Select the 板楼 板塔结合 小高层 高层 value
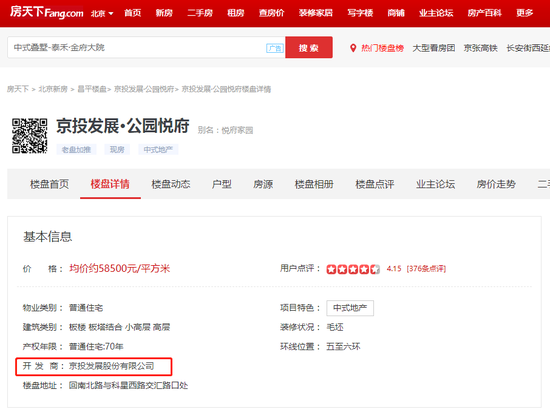Viewport: 550px width, 412px height. pyautogui.click(x=120, y=327)
